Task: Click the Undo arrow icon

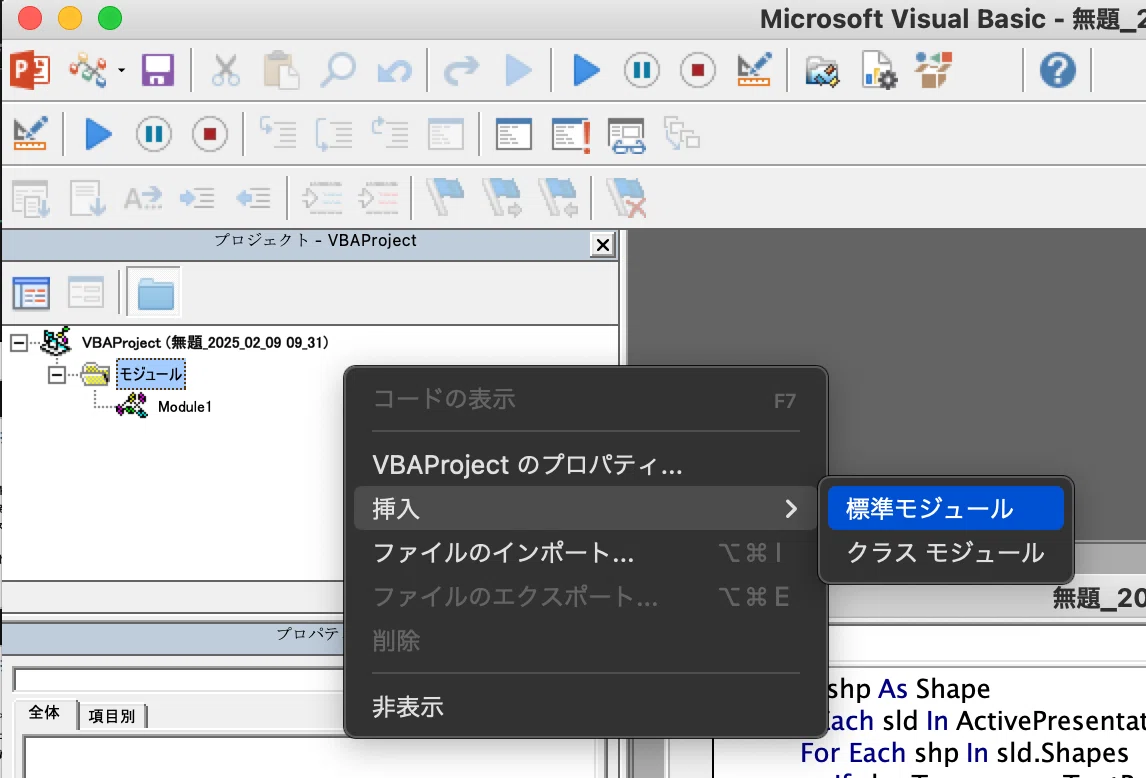Action: [x=395, y=70]
